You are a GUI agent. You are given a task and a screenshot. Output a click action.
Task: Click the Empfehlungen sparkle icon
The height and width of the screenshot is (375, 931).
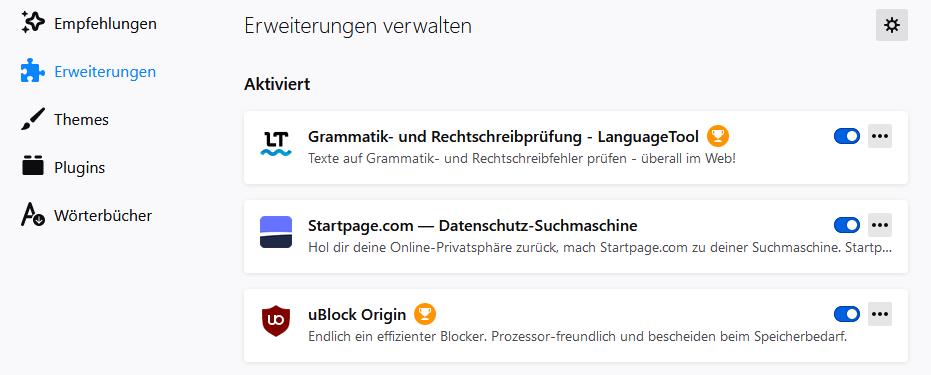click(33, 23)
